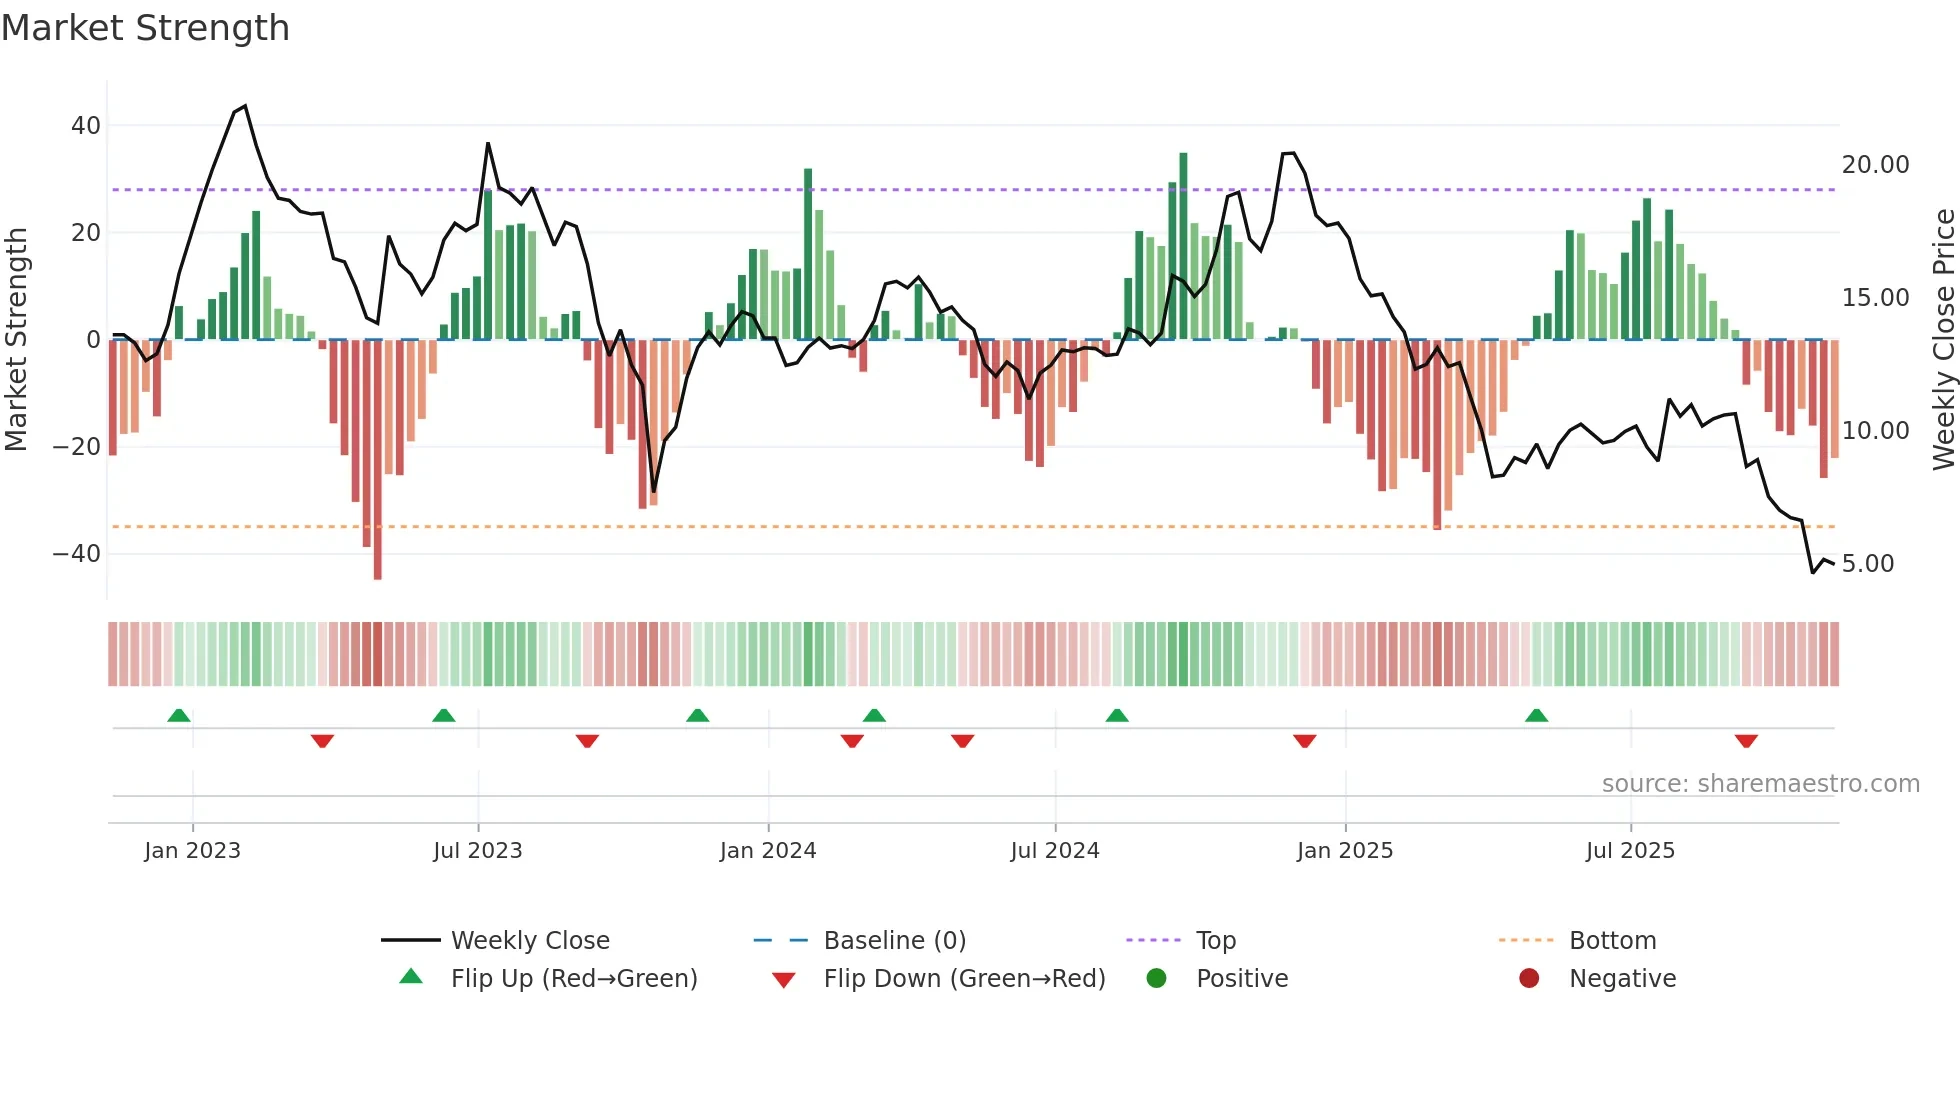Viewport: 1960px width, 1102px height.
Task: Click the Negative red circle legend icon
Action: (1529, 978)
